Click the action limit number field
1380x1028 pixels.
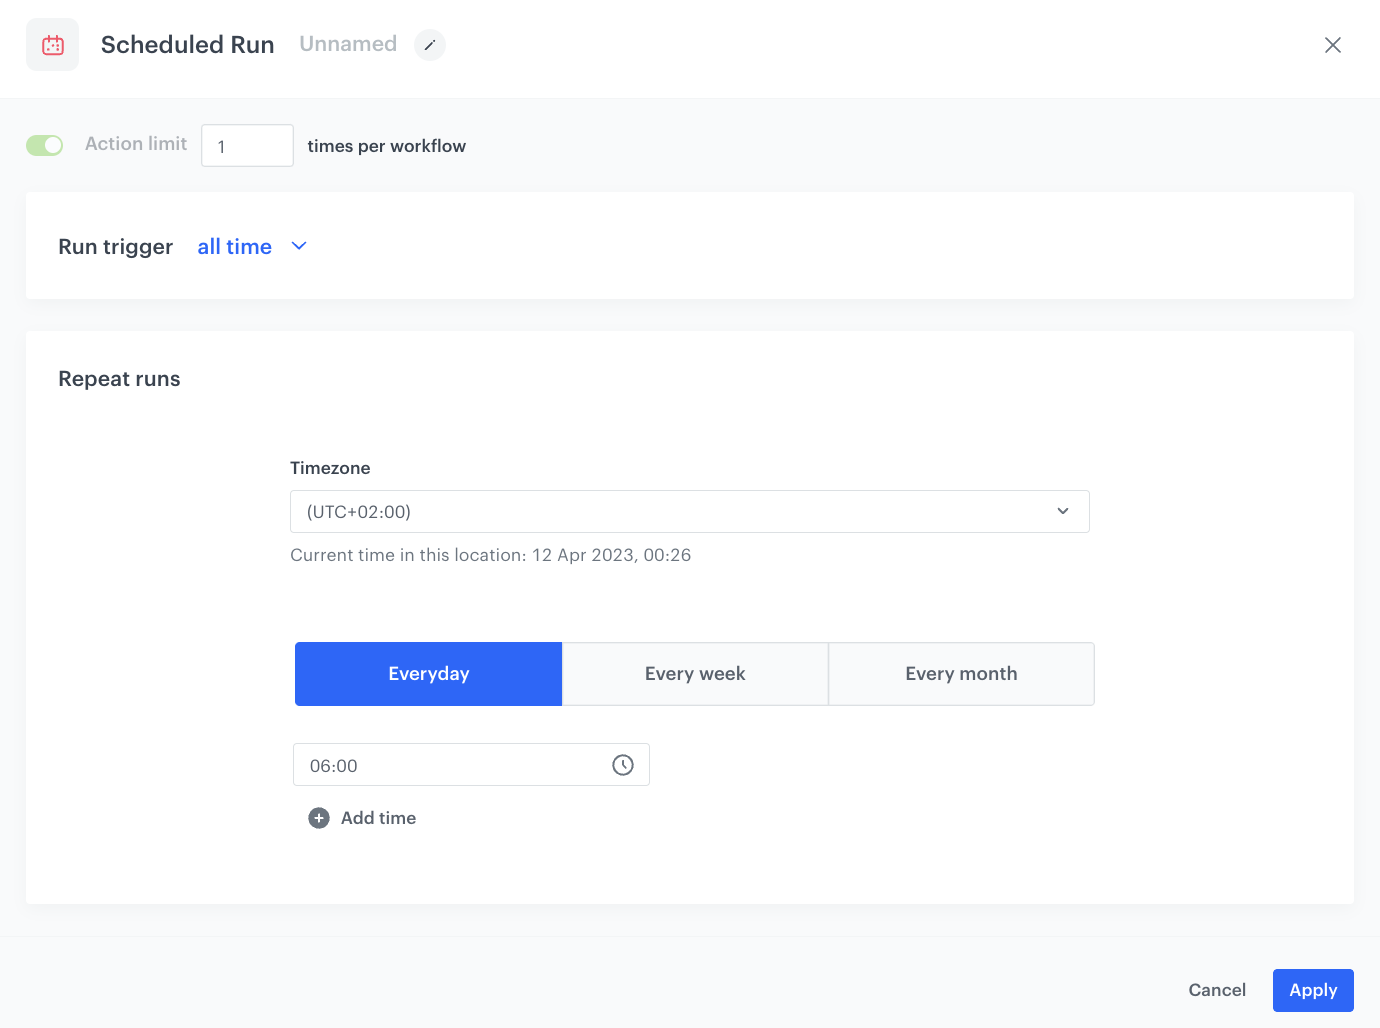[247, 146]
